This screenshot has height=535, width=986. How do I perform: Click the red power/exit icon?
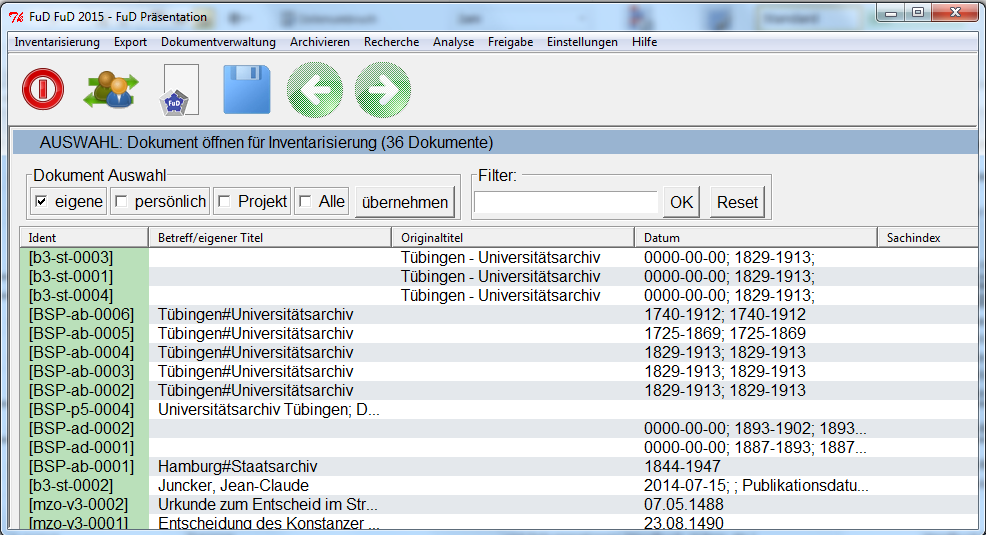(43, 89)
